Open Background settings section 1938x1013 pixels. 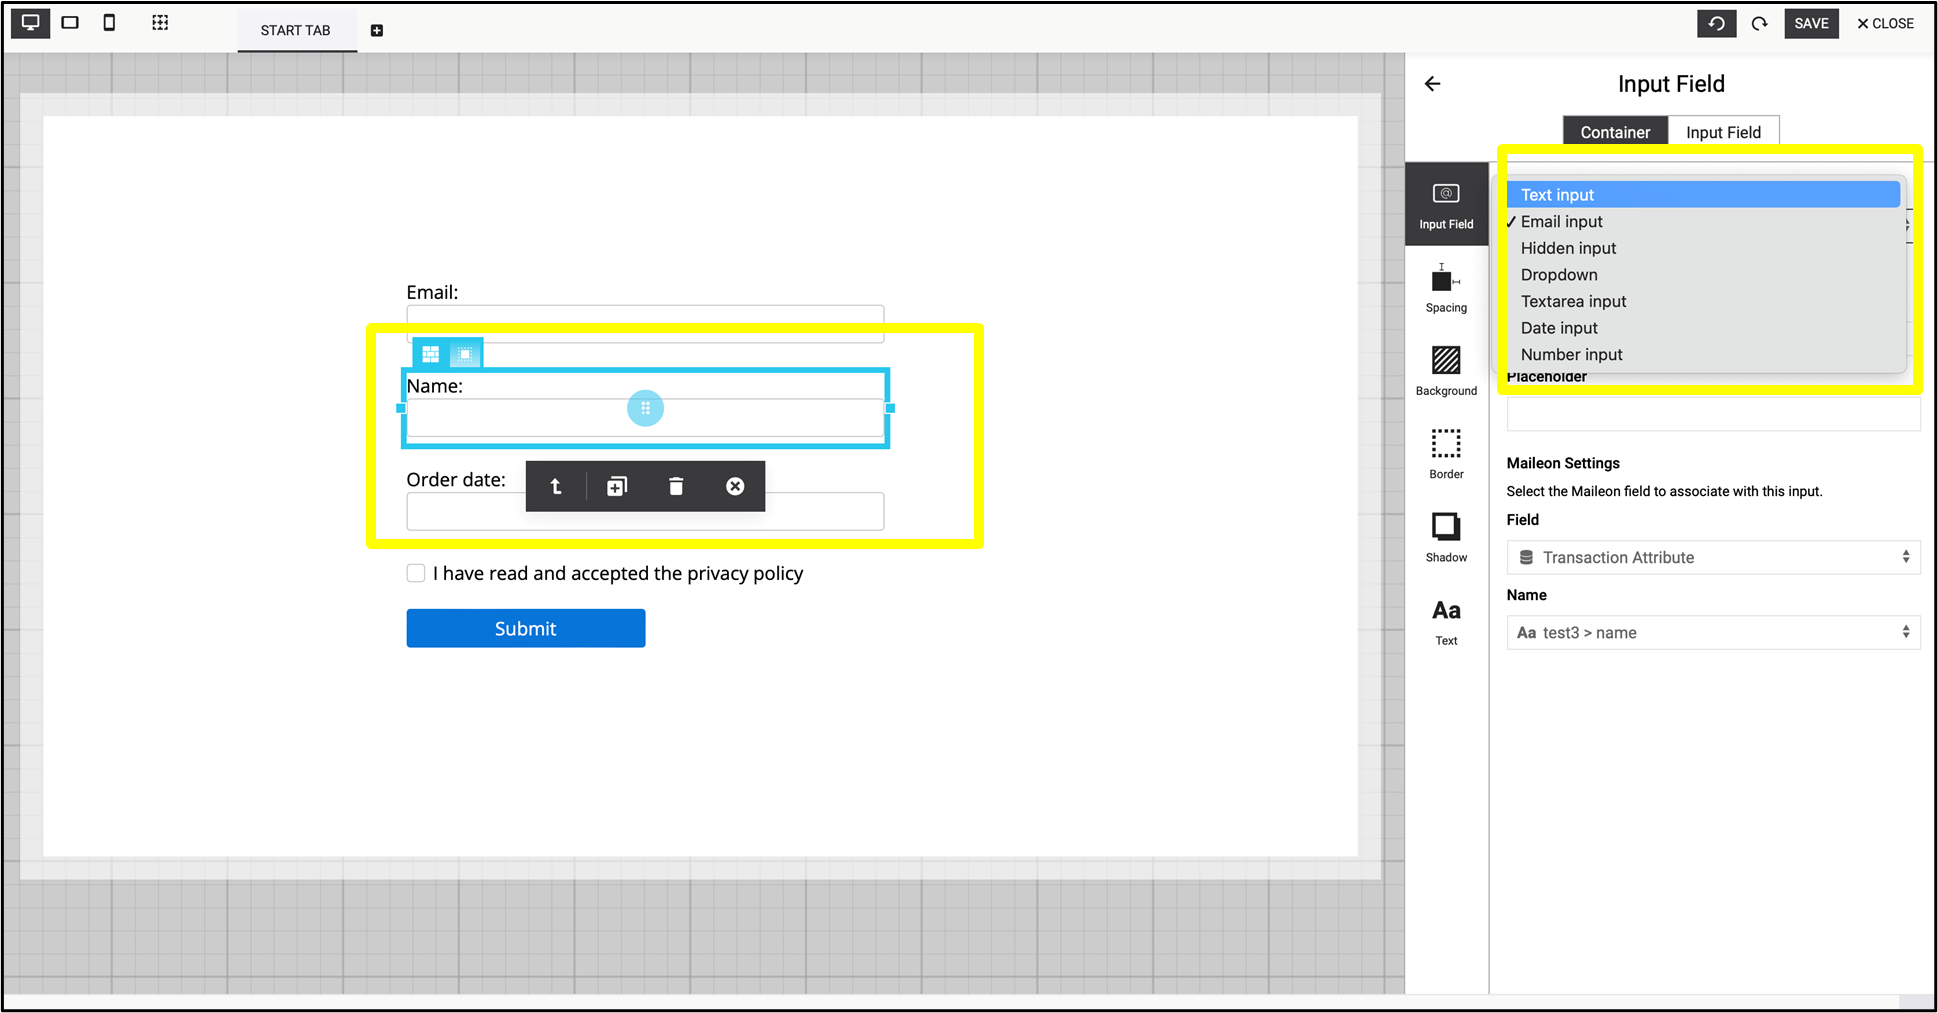click(x=1446, y=371)
